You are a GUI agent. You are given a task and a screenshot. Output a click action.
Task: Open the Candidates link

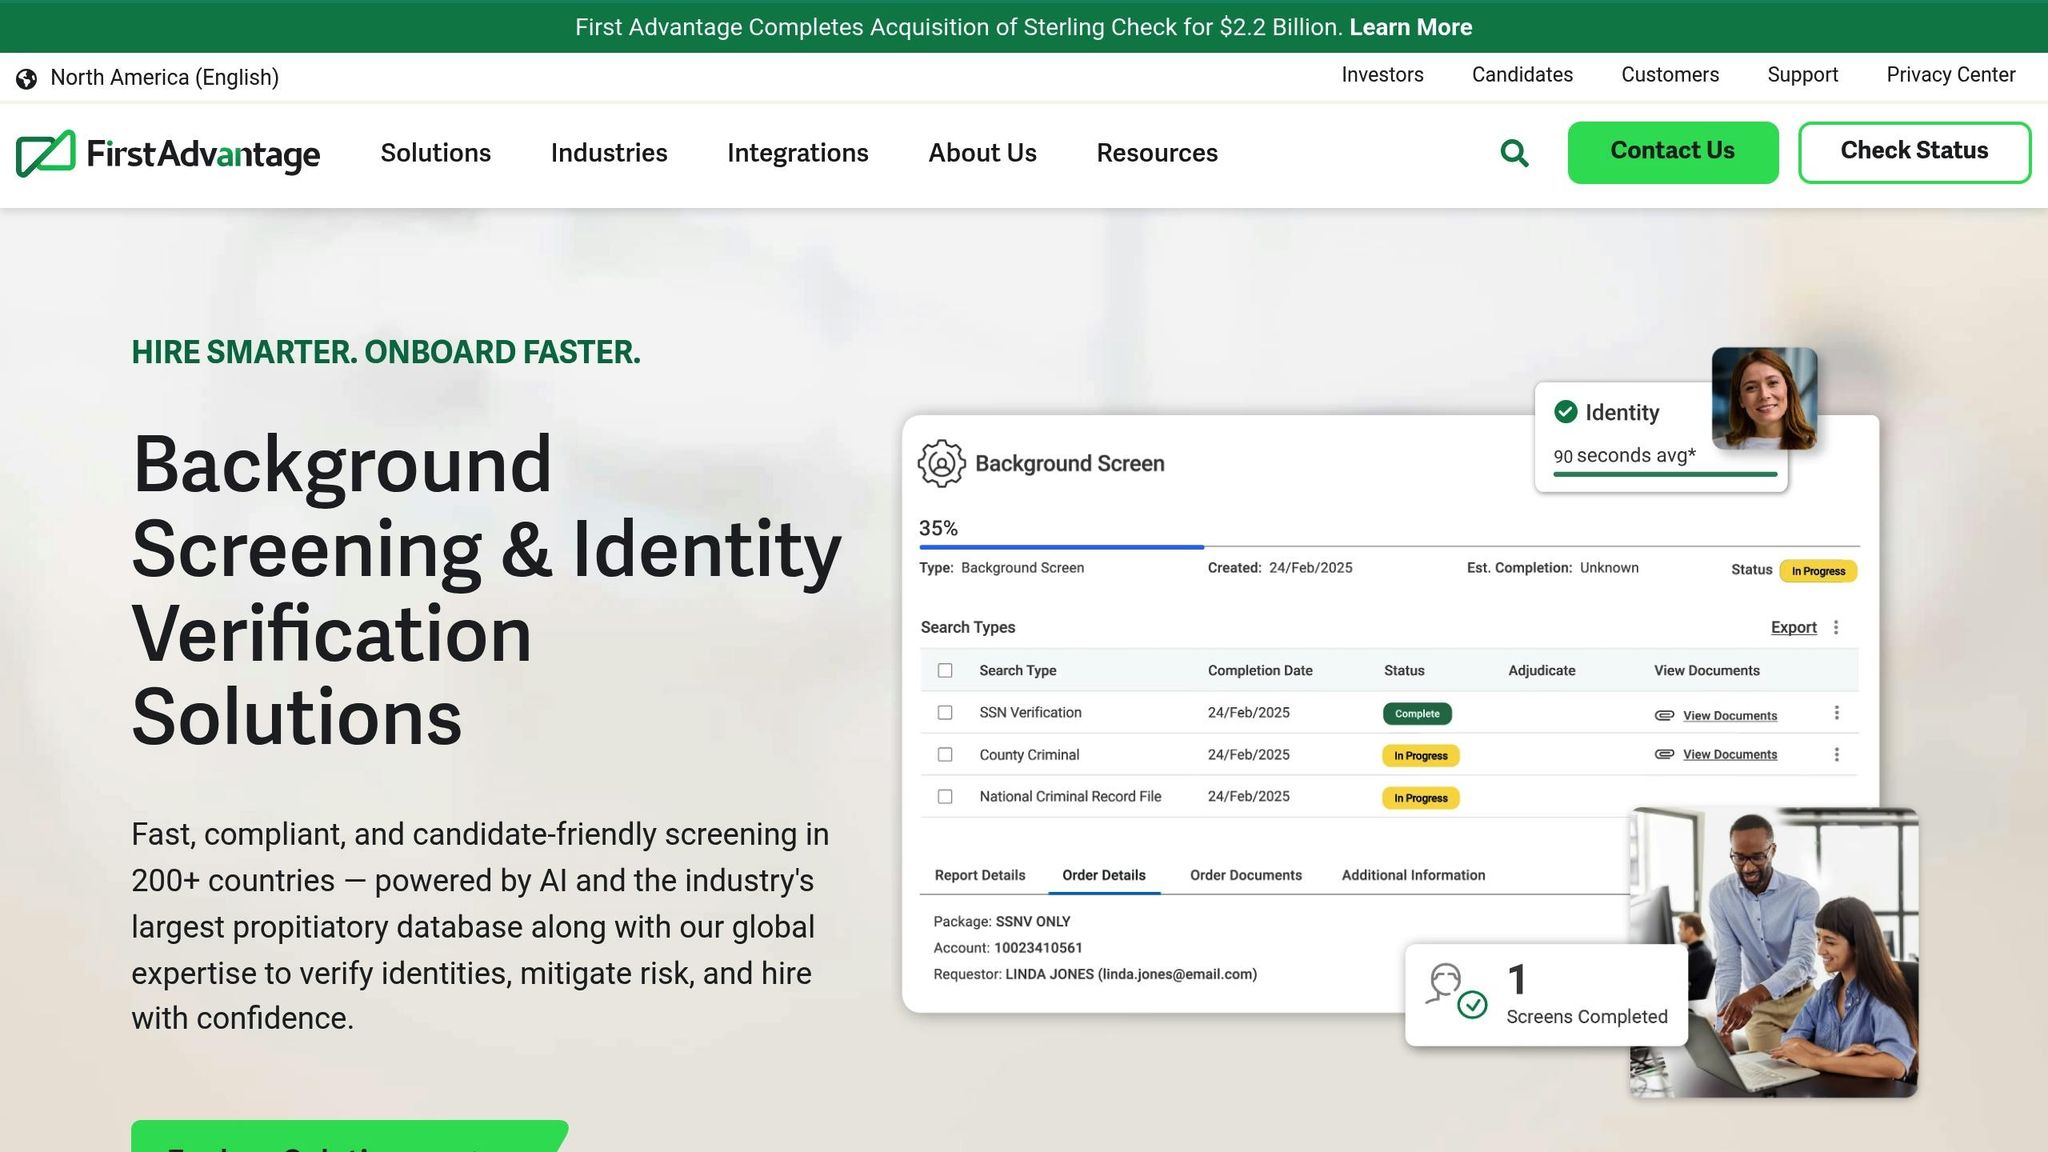[x=1522, y=75]
